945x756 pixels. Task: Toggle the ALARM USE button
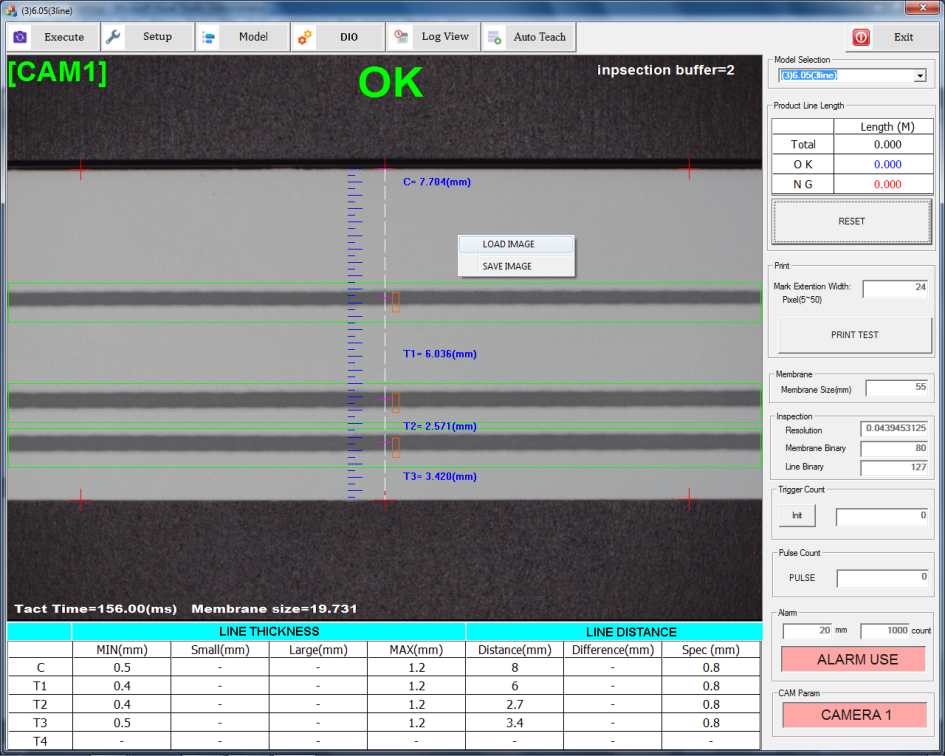857,659
